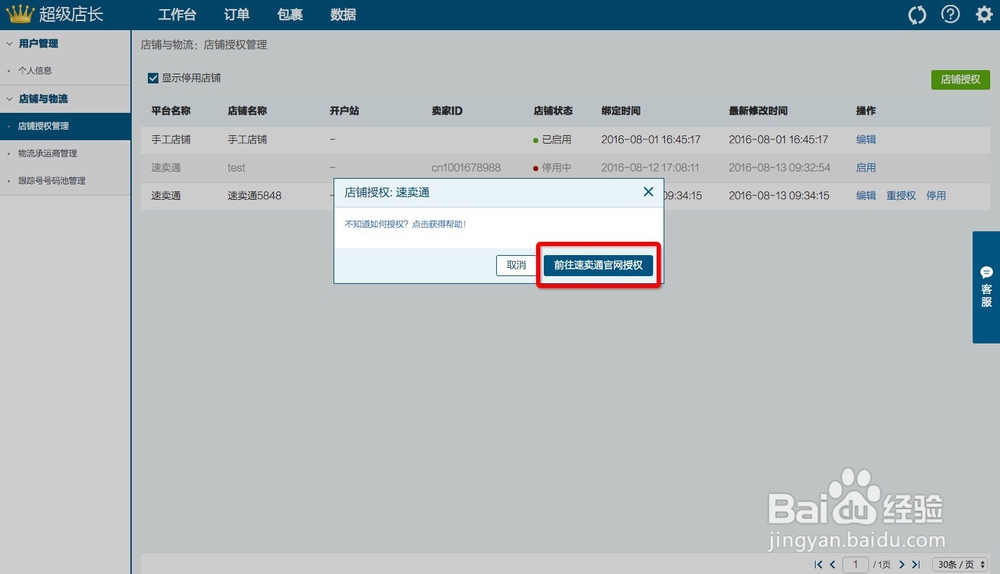Click the crown logo of 超级店长
The width and height of the screenshot is (1000, 574).
click(x=20, y=14)
